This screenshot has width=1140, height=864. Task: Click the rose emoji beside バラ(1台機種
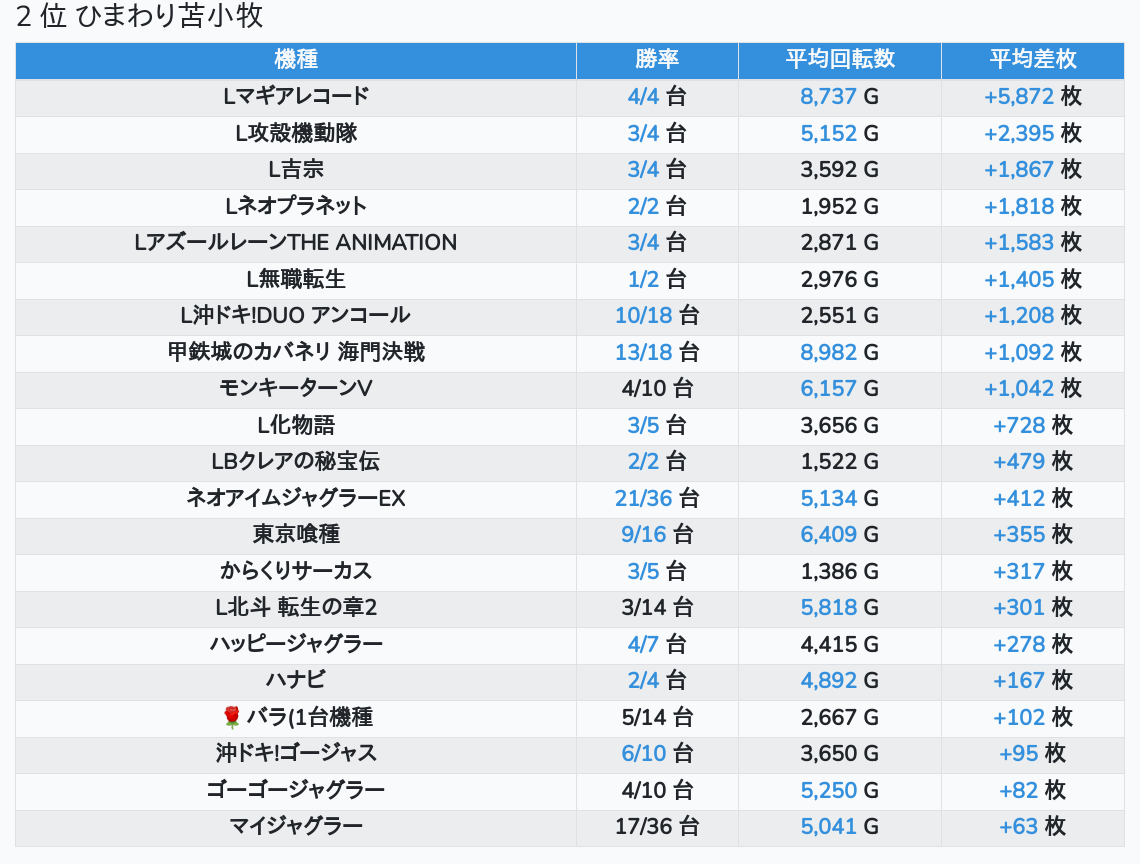coord(232,717)
